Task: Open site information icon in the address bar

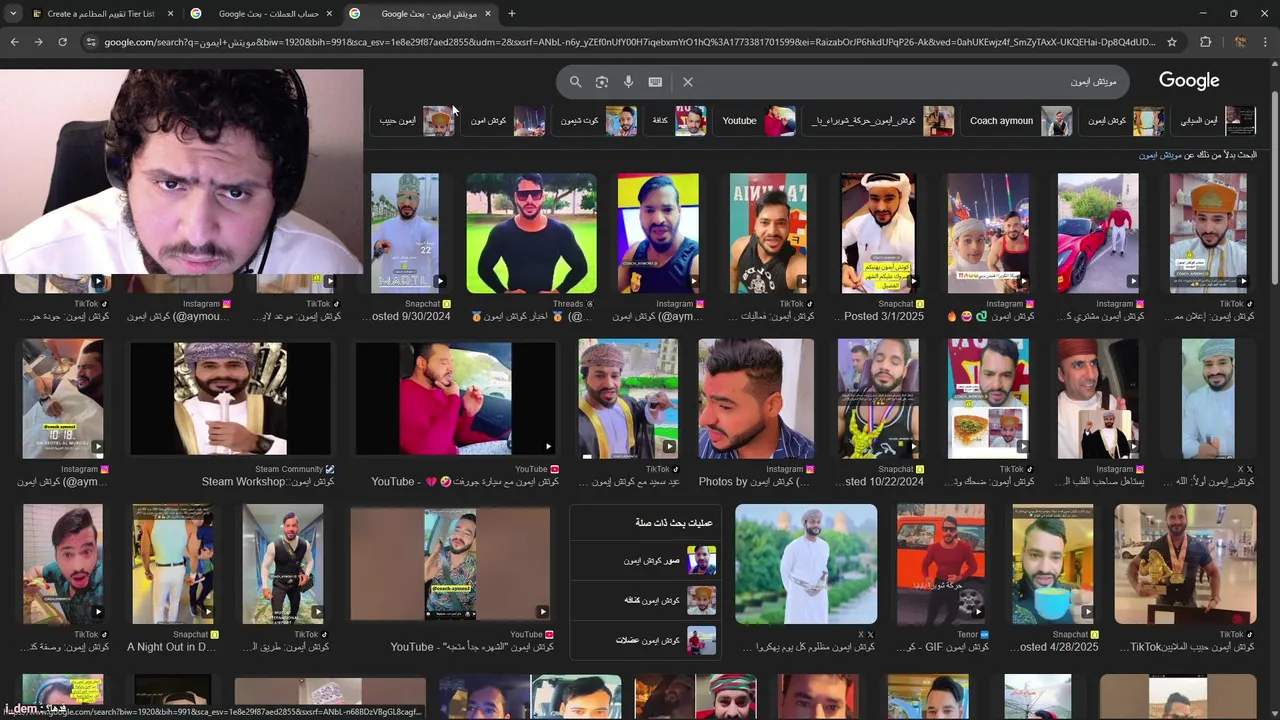Action: coord(91,42)
